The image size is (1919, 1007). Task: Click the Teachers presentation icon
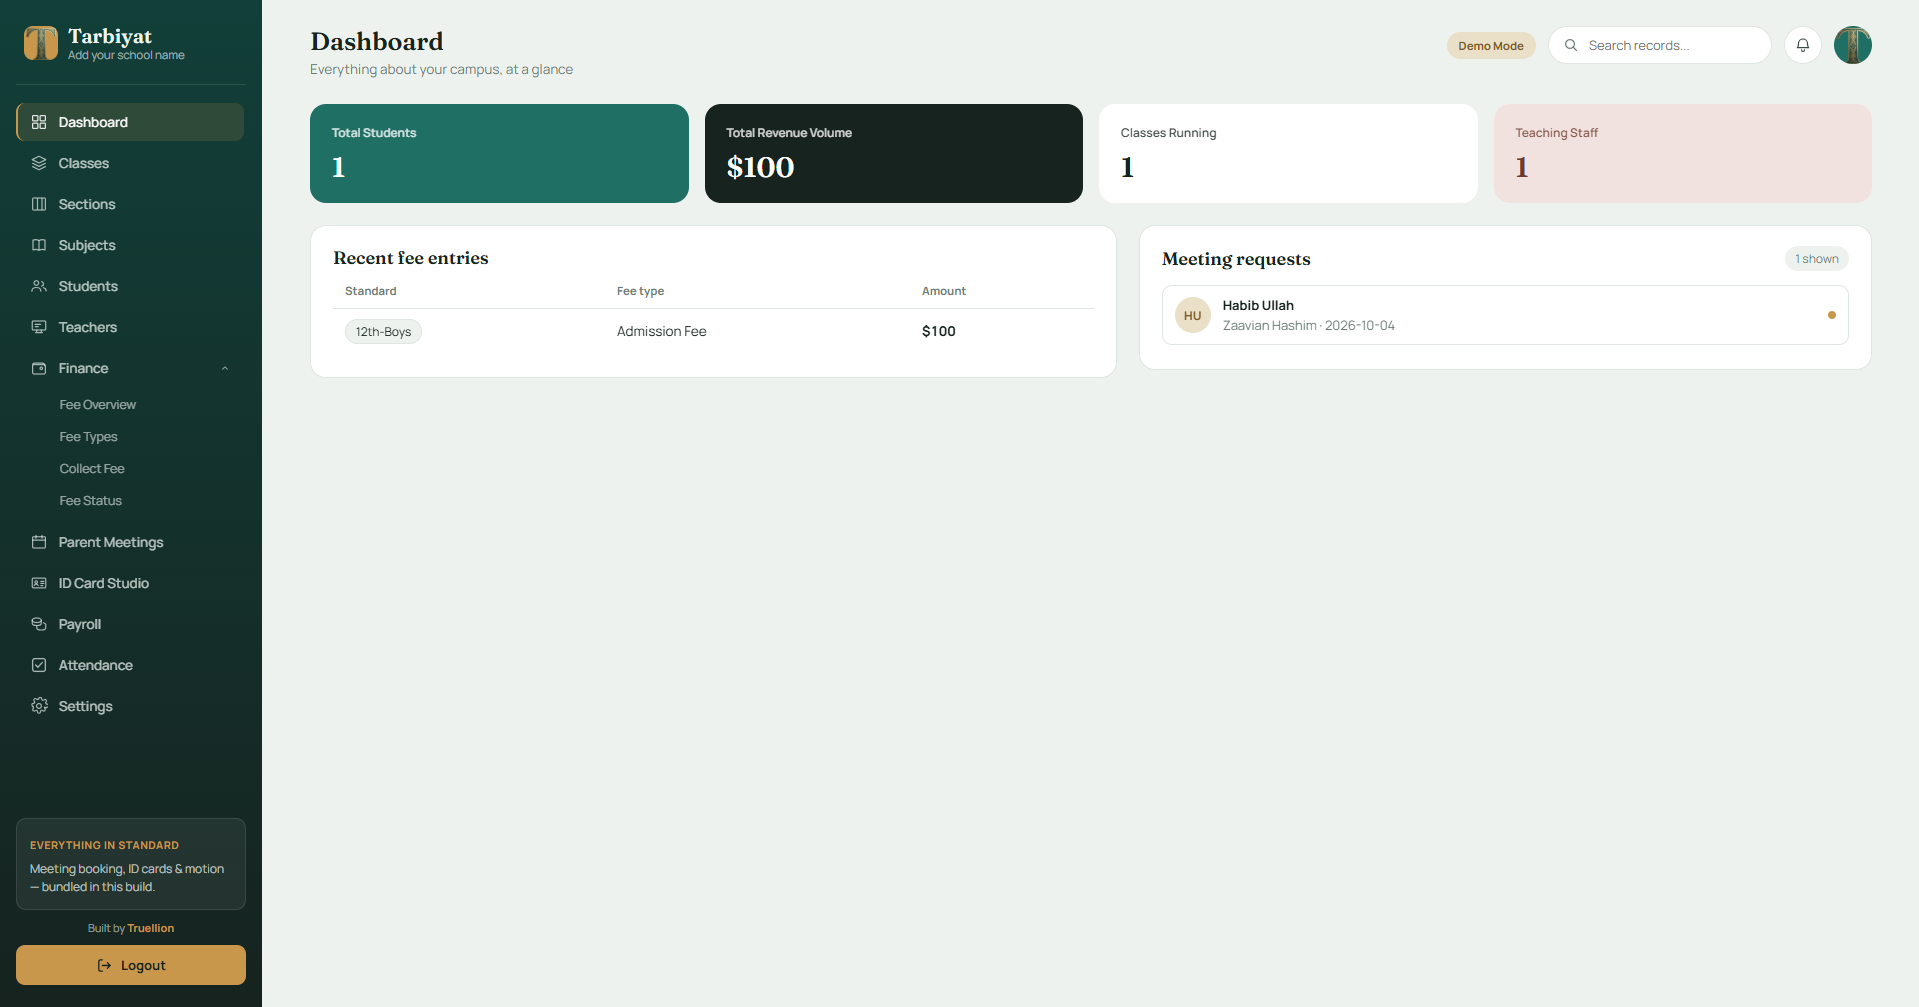coord(39,327)
